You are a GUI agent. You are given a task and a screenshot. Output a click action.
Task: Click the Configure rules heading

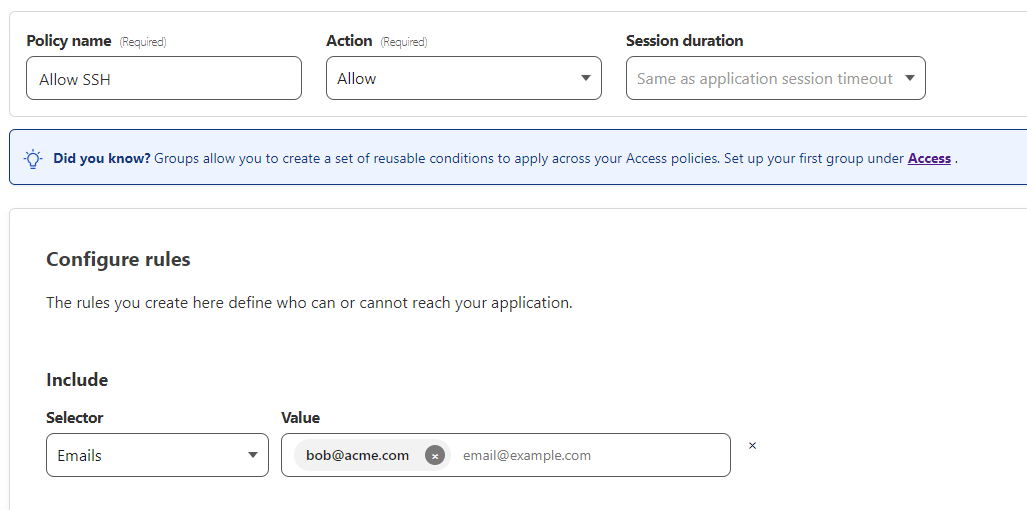pos(118,259)
